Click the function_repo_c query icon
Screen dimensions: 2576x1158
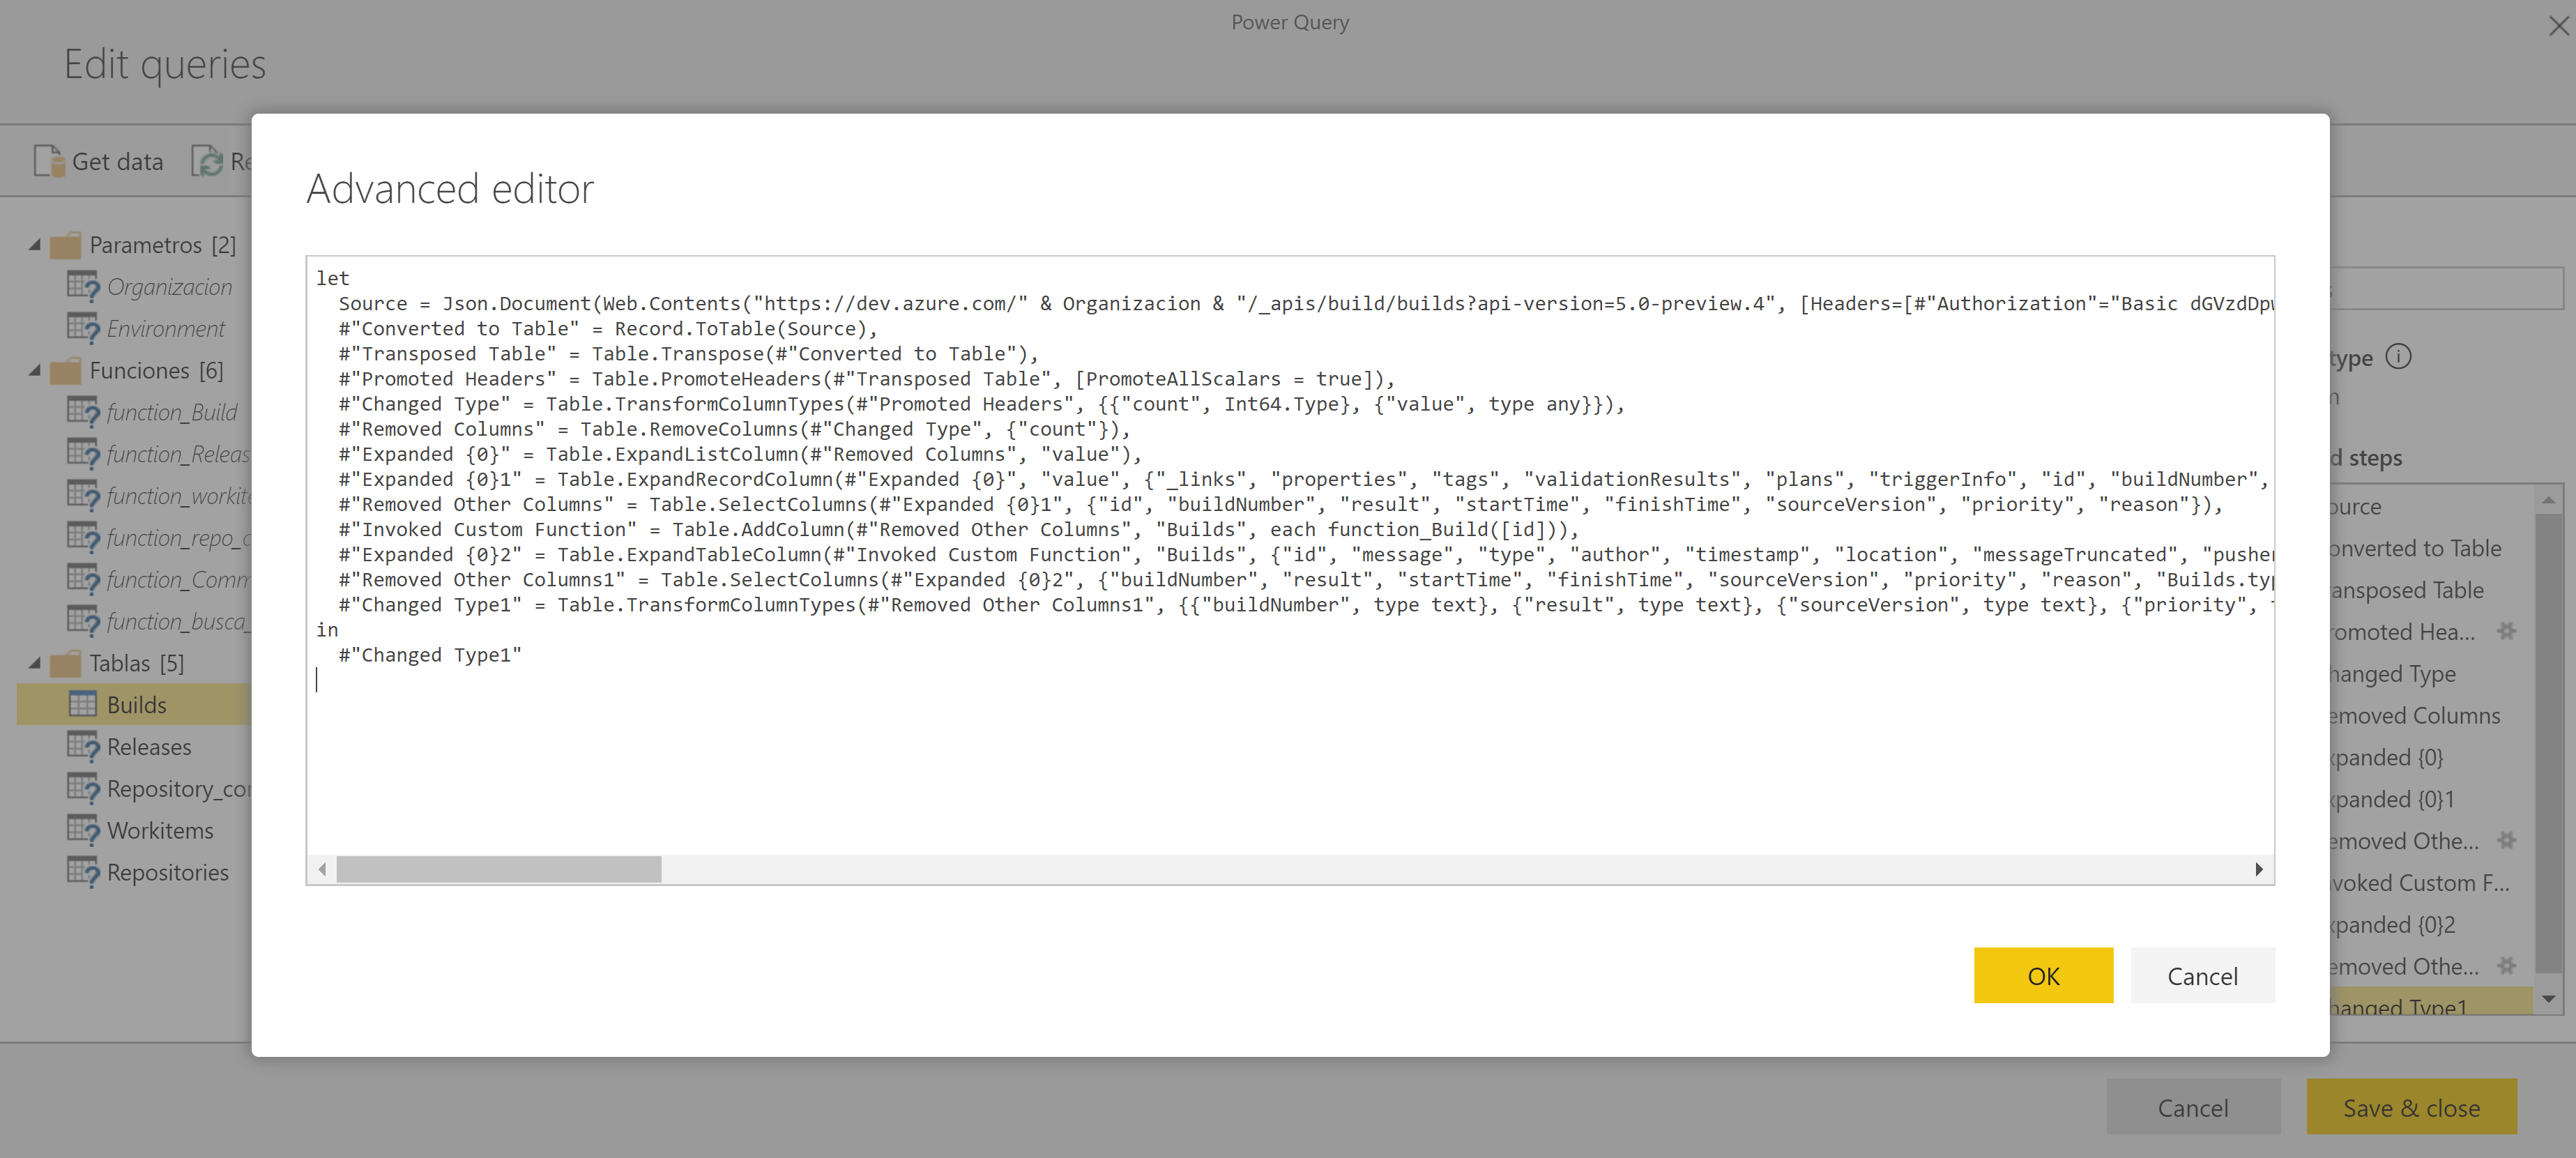tap(83, 538)
